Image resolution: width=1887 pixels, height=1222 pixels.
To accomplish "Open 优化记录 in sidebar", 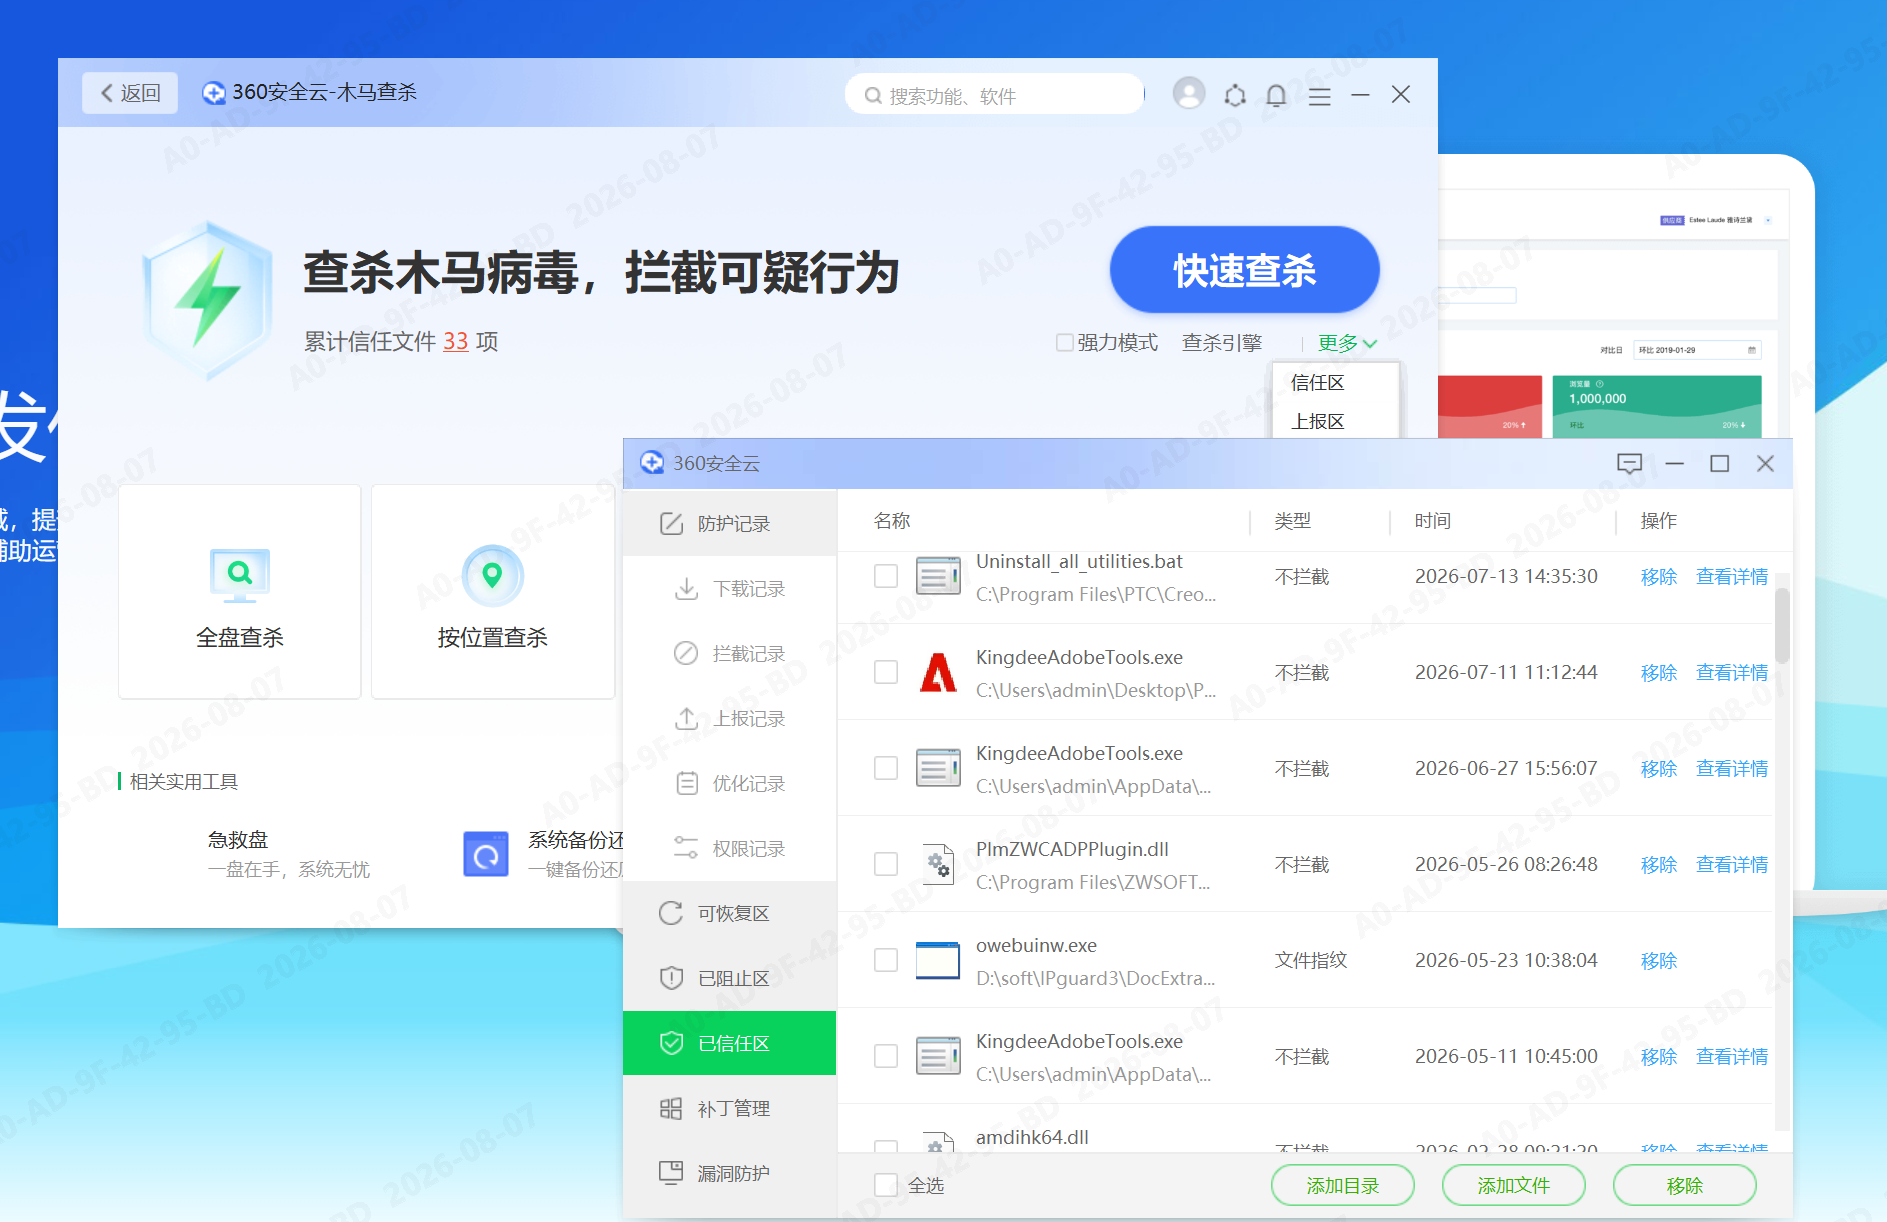I will point(730,784).
